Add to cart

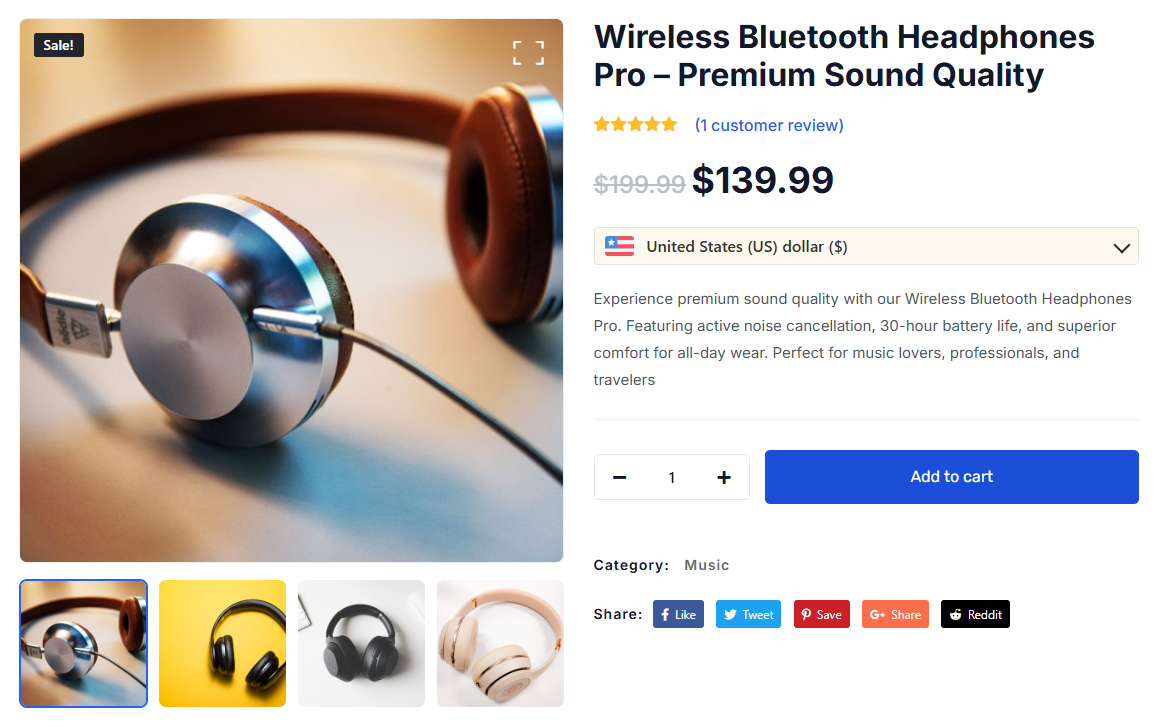951,477
